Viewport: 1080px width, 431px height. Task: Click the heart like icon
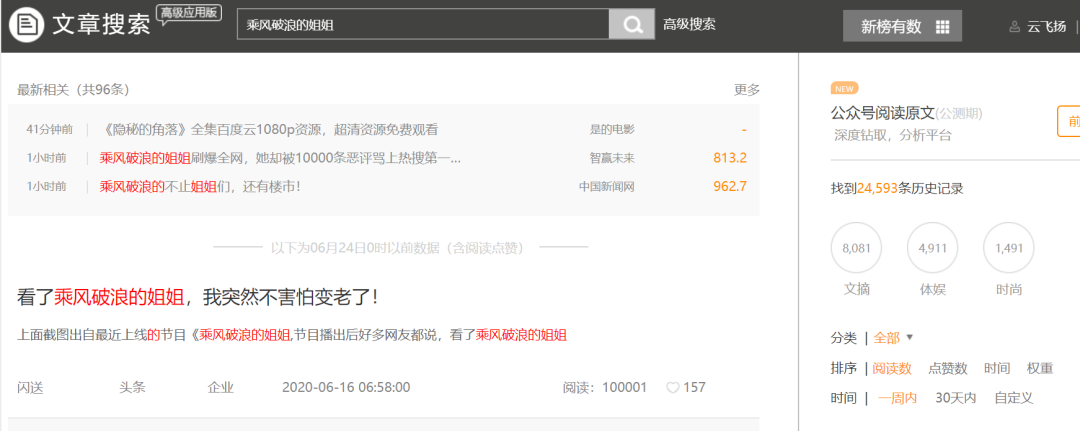(673, 388)
